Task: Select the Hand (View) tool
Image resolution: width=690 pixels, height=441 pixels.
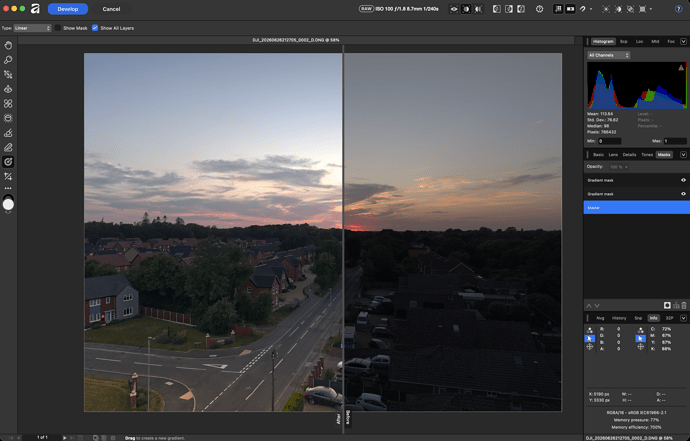Action: (x=8, y=45)
